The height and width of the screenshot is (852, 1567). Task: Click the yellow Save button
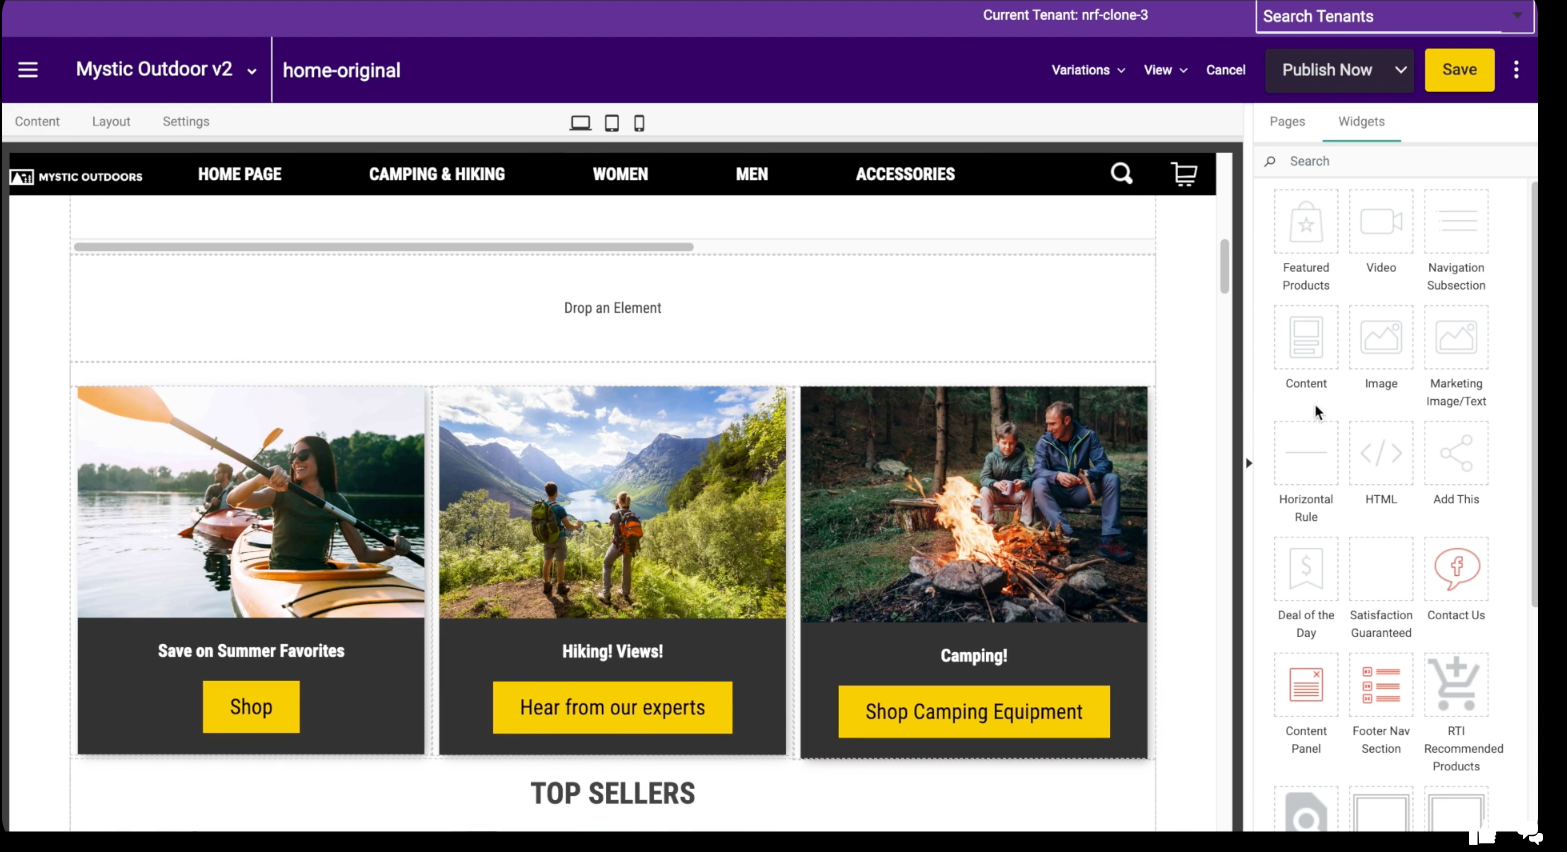tap(1459, 70)
